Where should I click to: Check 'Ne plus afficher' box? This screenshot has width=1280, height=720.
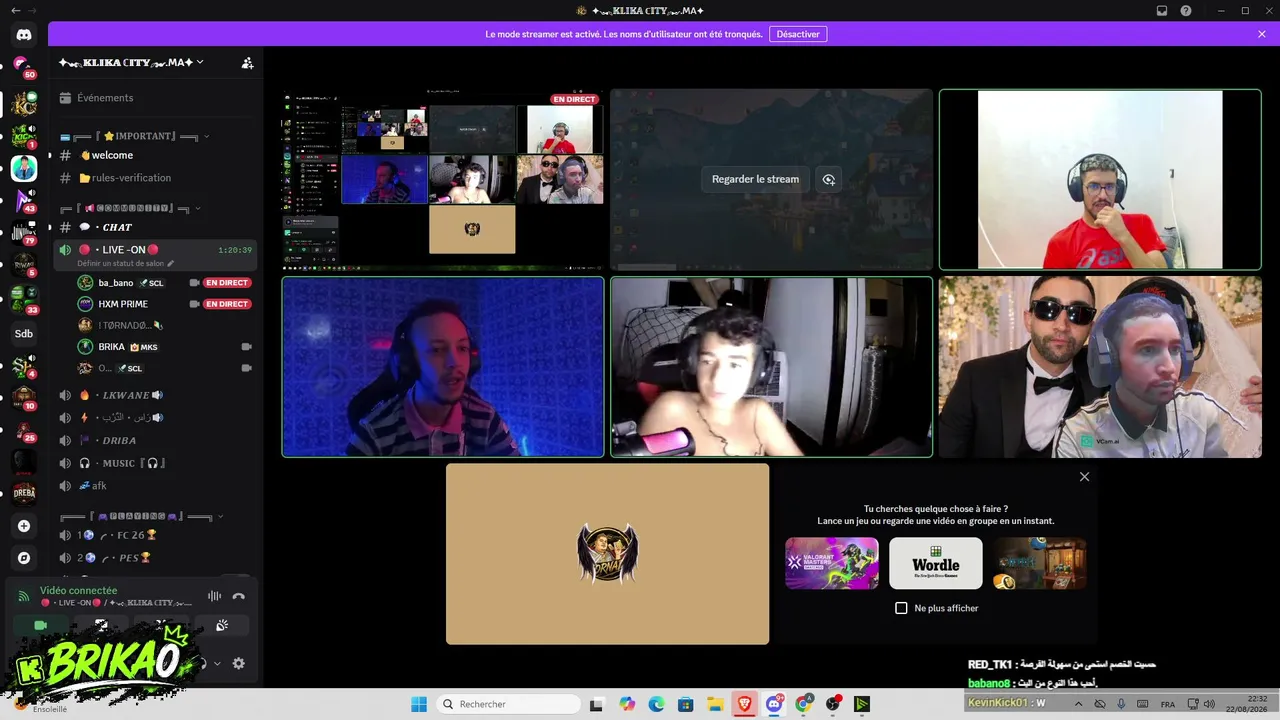[x=901, y=608]
